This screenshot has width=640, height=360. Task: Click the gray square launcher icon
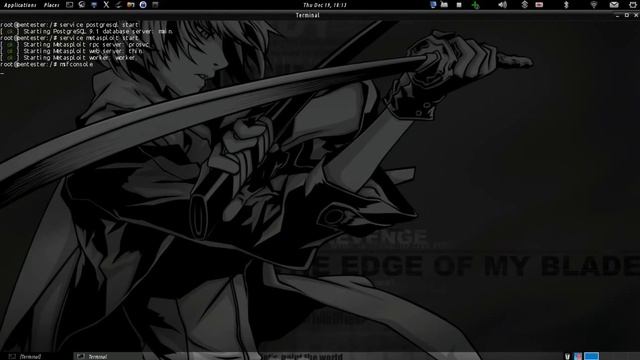(x=155, y=5)
